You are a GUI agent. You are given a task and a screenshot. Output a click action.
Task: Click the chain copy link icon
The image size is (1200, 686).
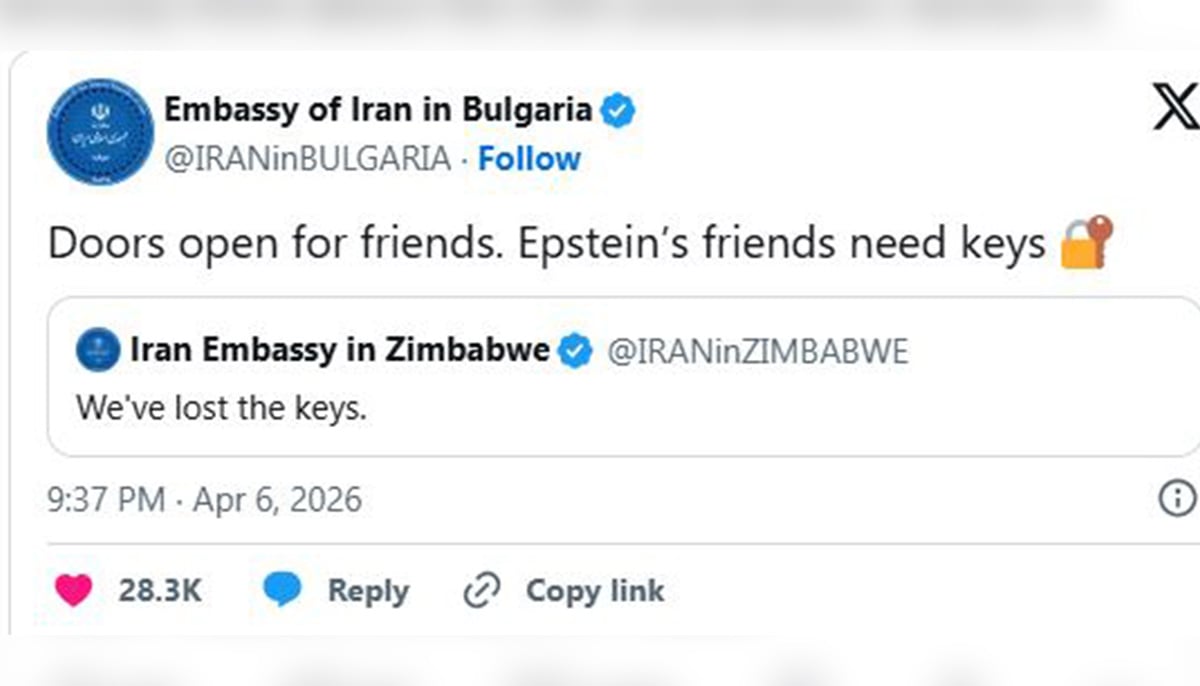point(481,591)
